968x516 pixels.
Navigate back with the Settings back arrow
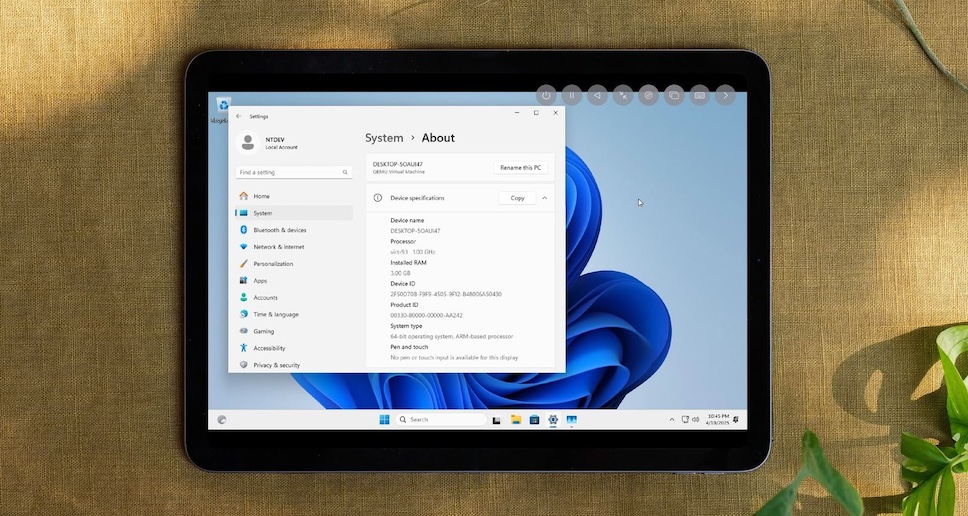pyautogui.click(x=238, y=116)
